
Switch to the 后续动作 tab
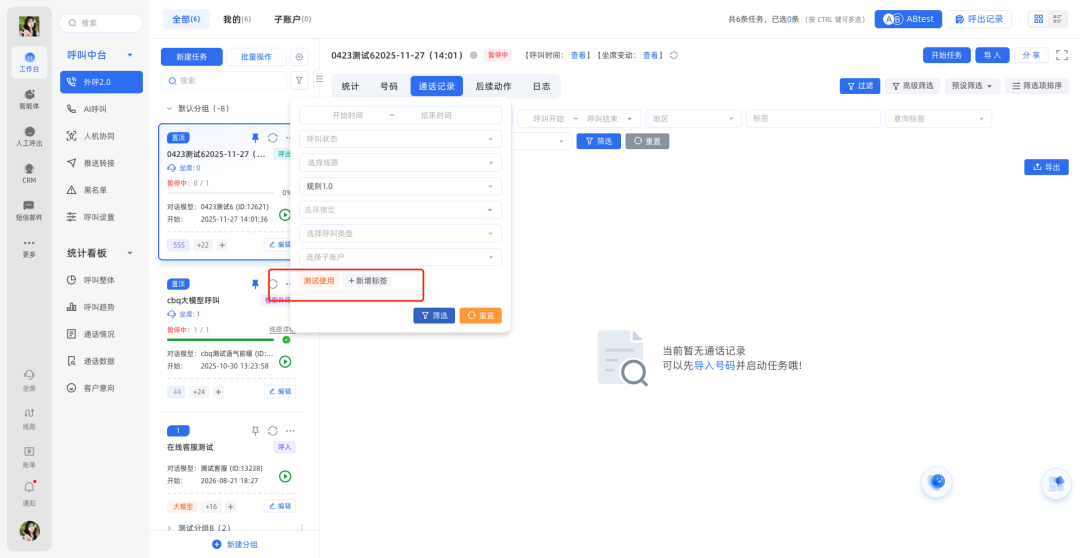pos(493,86)
